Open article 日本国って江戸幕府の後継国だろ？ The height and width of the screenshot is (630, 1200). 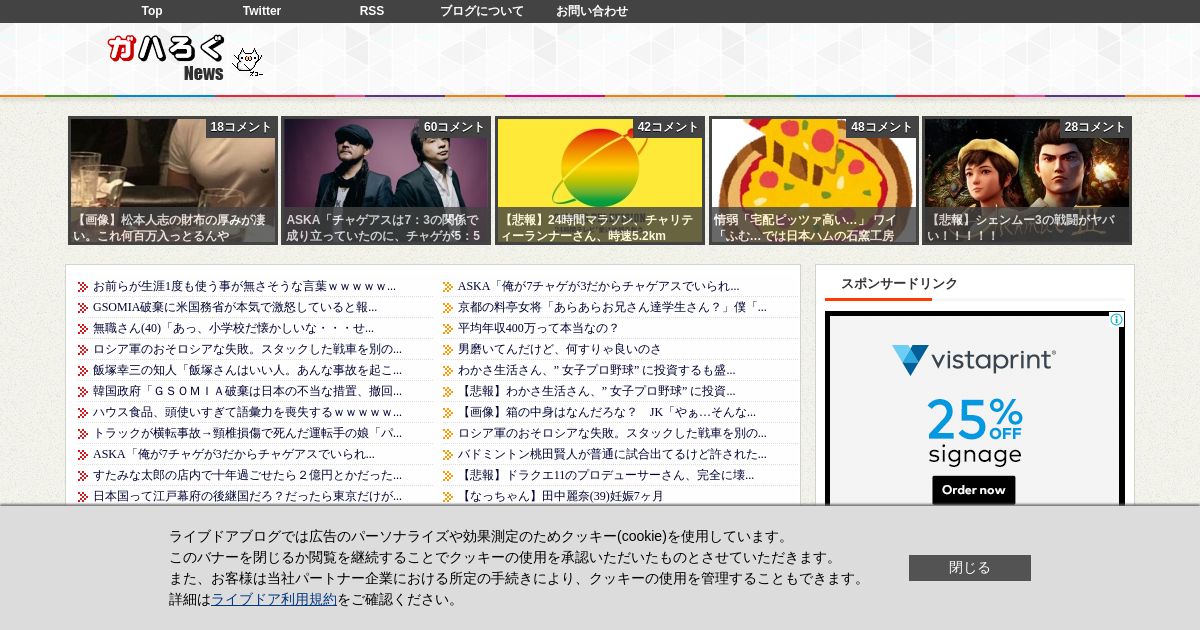(x=247, y=496)
